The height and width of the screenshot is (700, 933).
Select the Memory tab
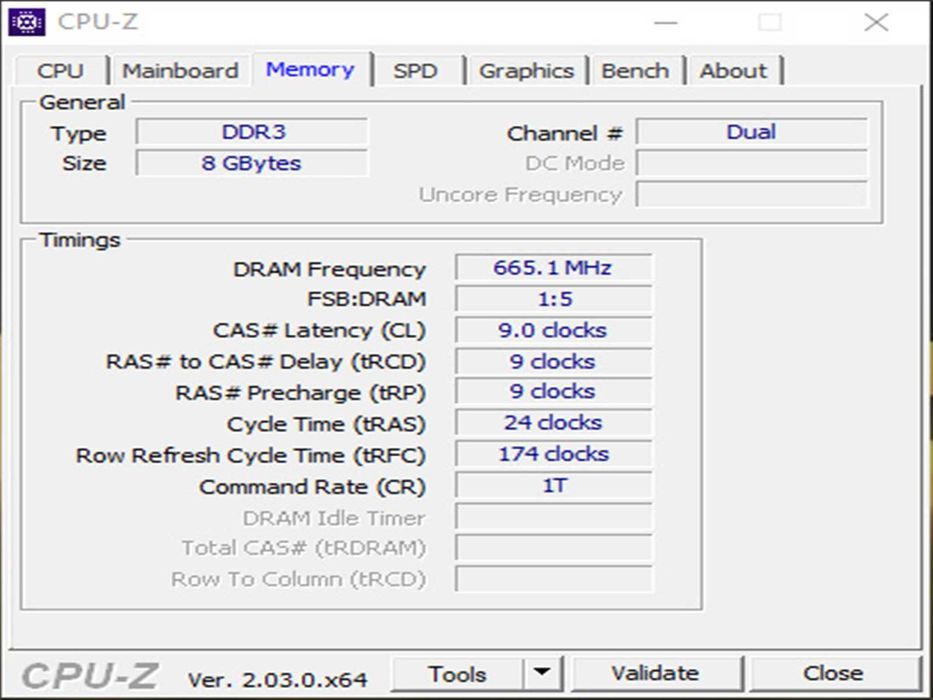(311, 70)
